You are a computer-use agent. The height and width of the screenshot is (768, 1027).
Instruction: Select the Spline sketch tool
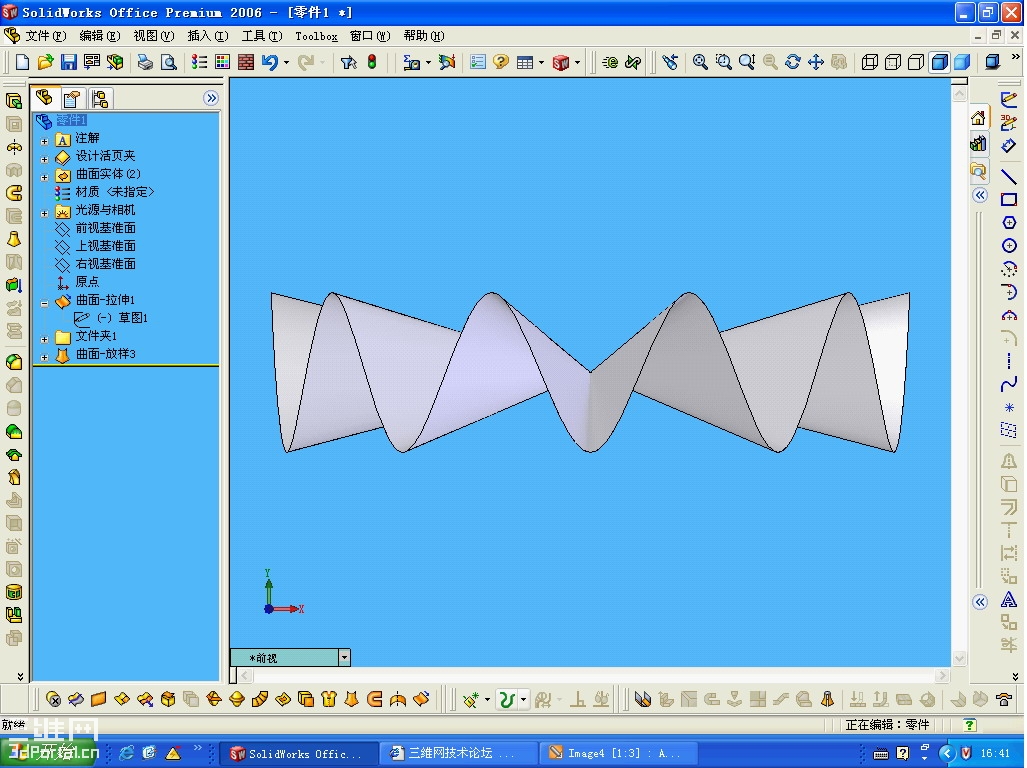coord(1009,384)
